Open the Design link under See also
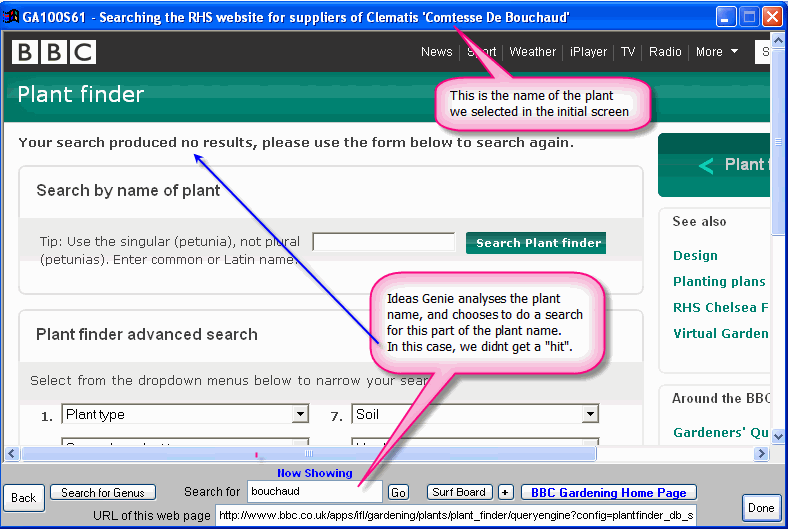Viewport: 788px width, 529px height. point(695,255)
